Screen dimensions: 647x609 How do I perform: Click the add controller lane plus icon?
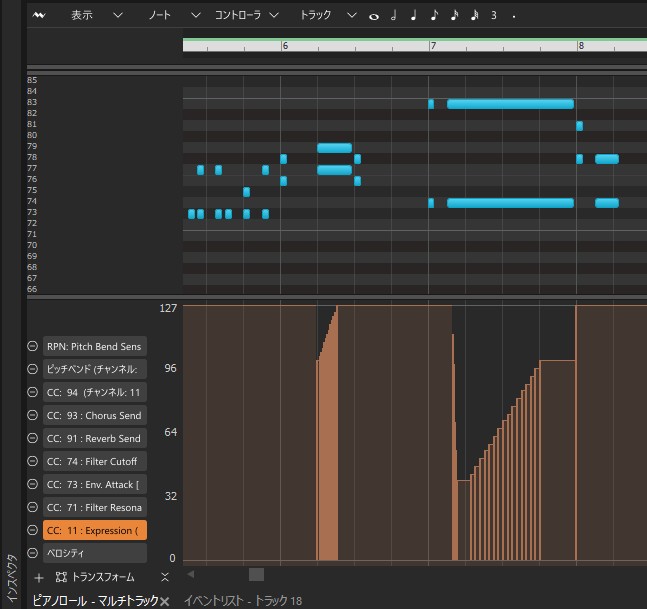[38, 577]
